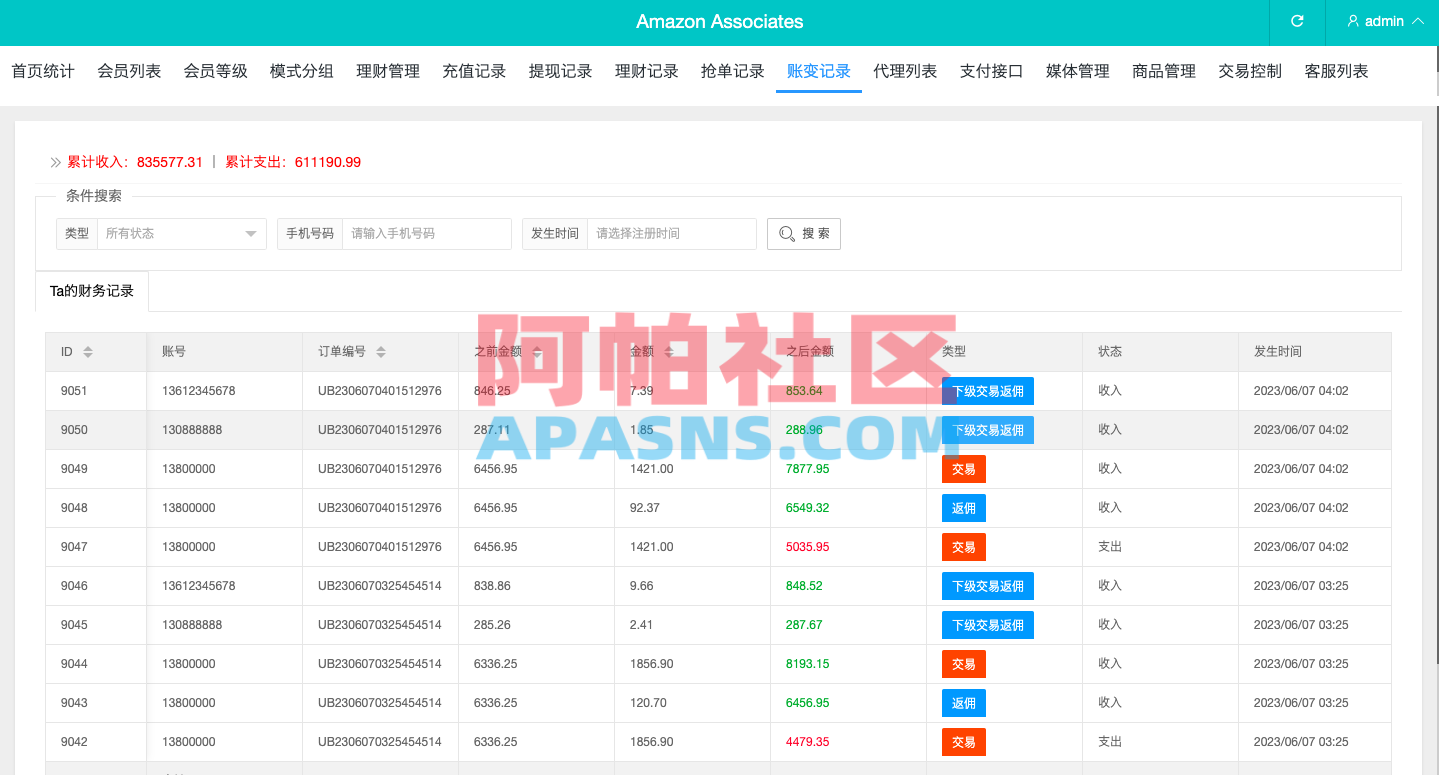Click 交易 tag in row 9044
This screenshot has width=1439, height=775.
tap(964, 664)
